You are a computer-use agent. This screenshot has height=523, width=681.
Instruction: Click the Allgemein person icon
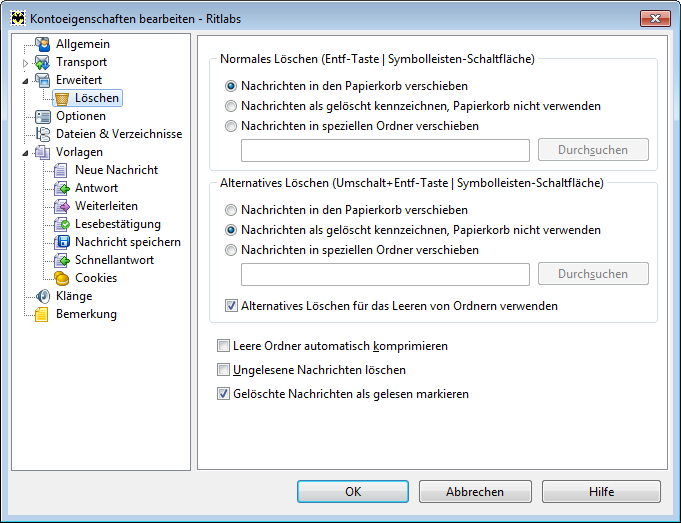43,44
